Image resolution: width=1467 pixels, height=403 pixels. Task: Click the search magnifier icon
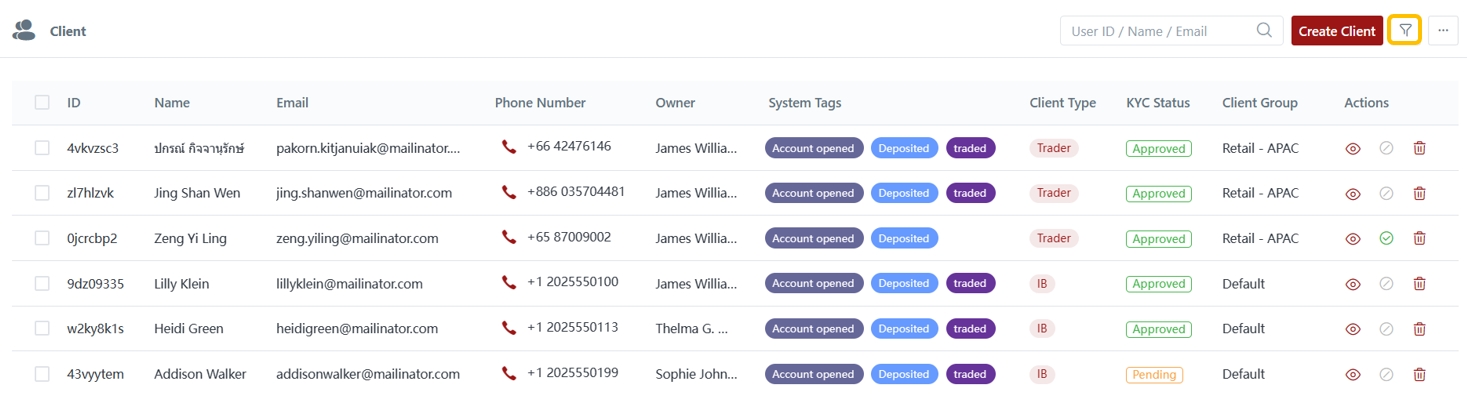(x=1264, y=31)
